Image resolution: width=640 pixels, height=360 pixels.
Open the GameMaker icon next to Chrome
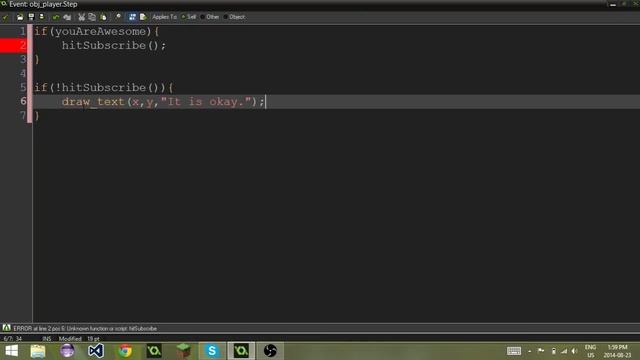154,351
